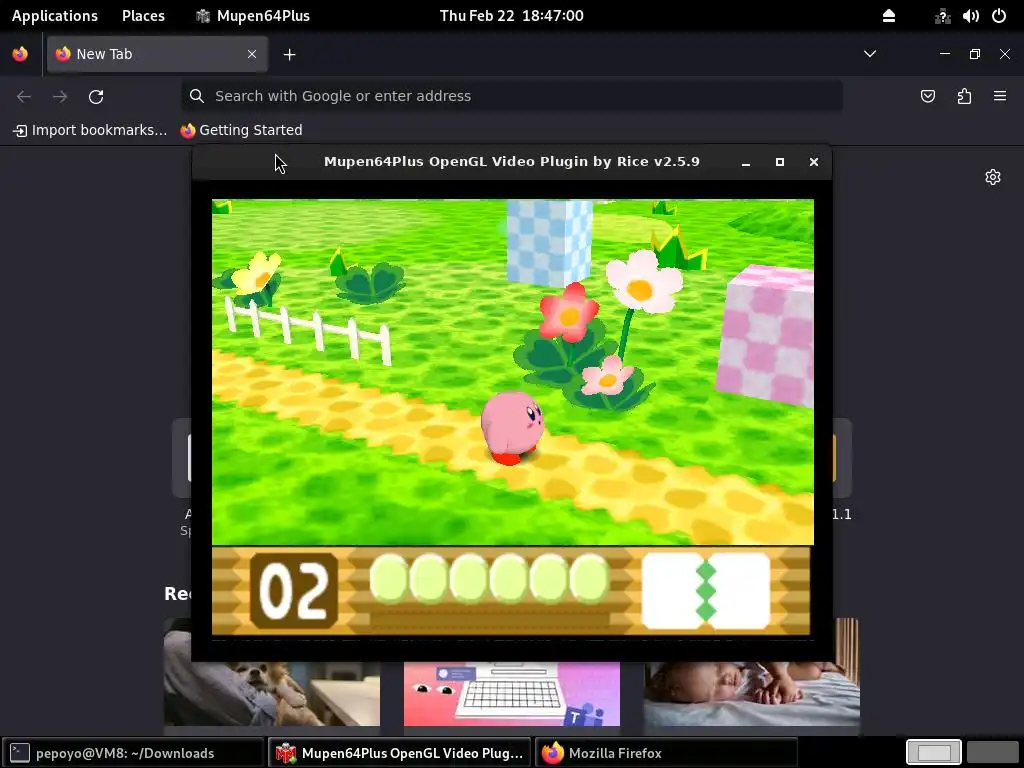Switch to the first workspace in switcher
1024x768 pixels.
tap(934, 752)
